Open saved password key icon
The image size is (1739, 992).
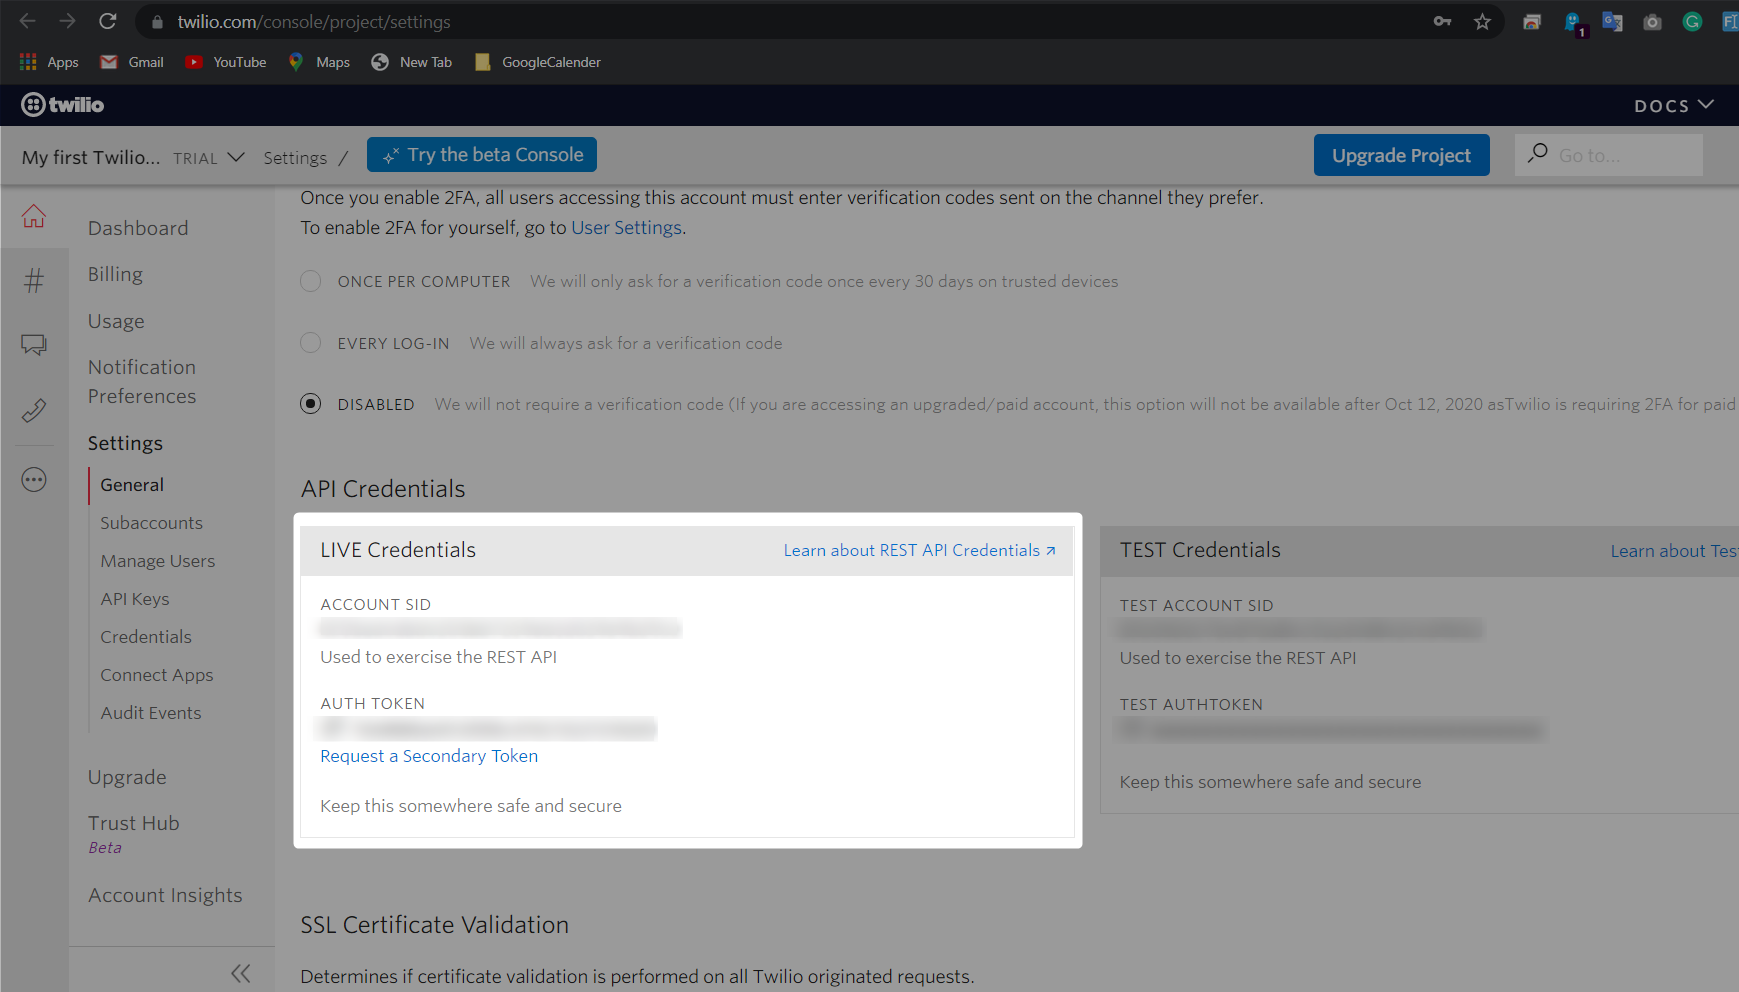[1442, 21]
